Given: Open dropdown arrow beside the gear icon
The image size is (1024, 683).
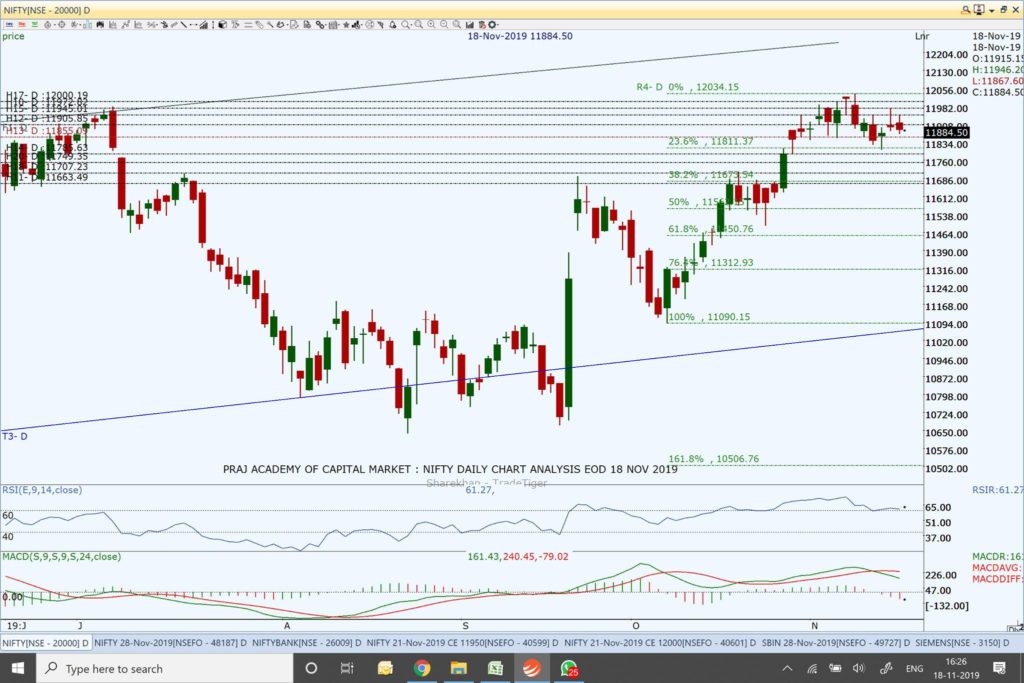Looking at the screenshot, I should click(499, 25).
